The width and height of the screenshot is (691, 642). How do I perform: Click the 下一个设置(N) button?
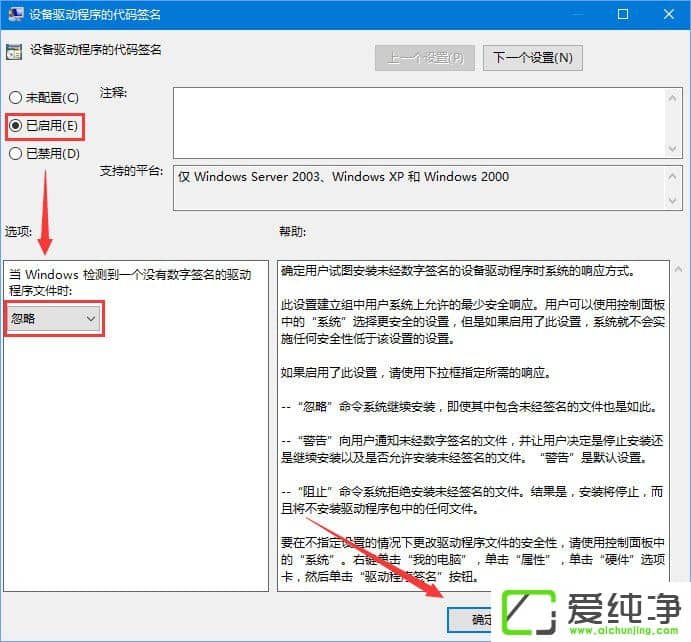pyautogui.click(x=532, y=58)
